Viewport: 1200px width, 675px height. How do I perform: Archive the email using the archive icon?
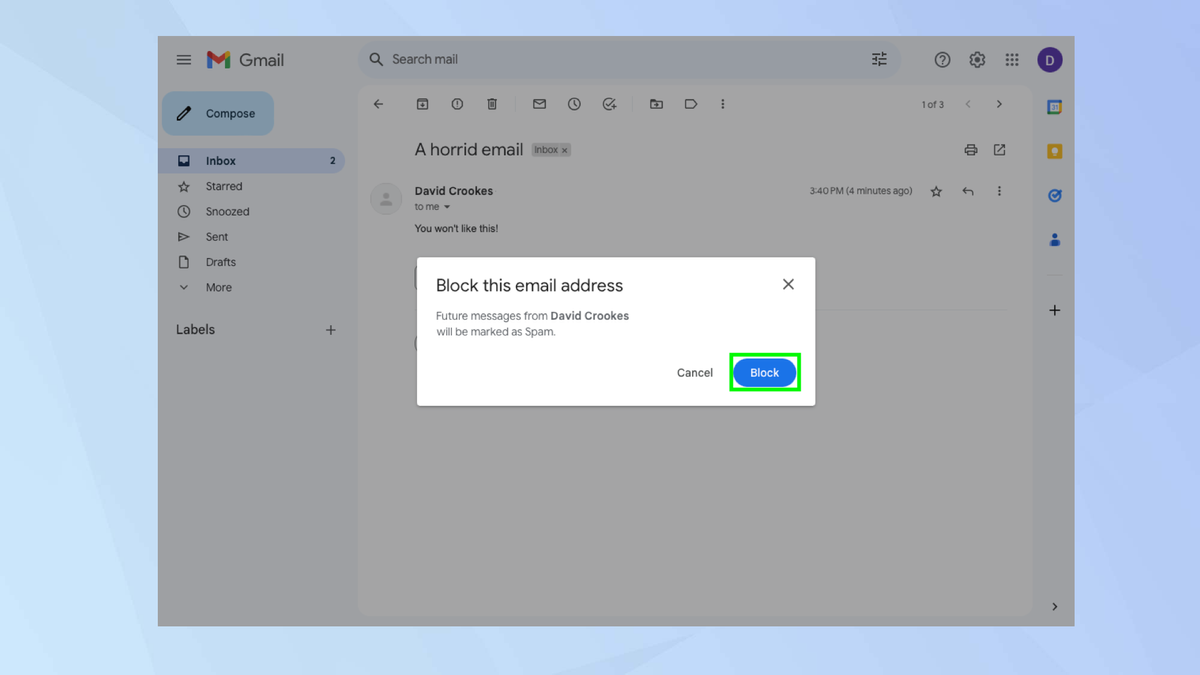point(422,103)
